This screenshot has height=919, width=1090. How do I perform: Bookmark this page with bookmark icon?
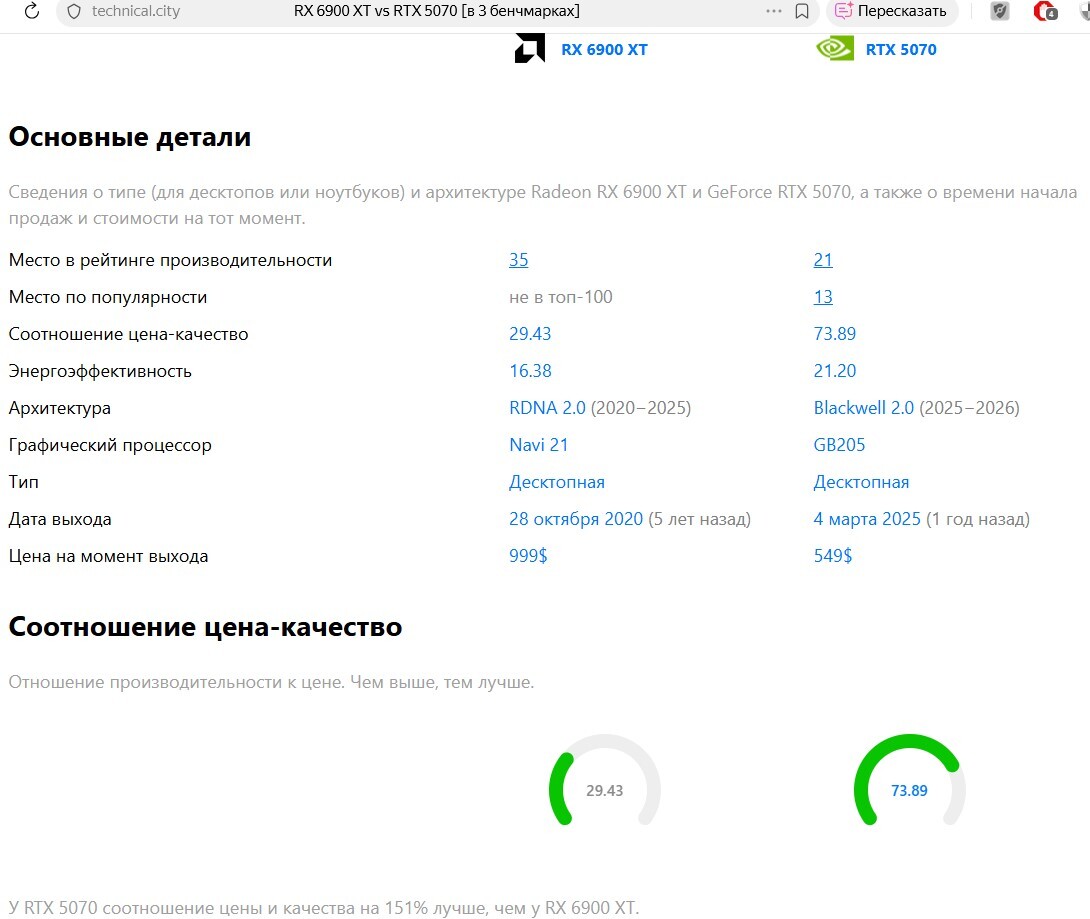pyautogui.click(x=802, y=11)
